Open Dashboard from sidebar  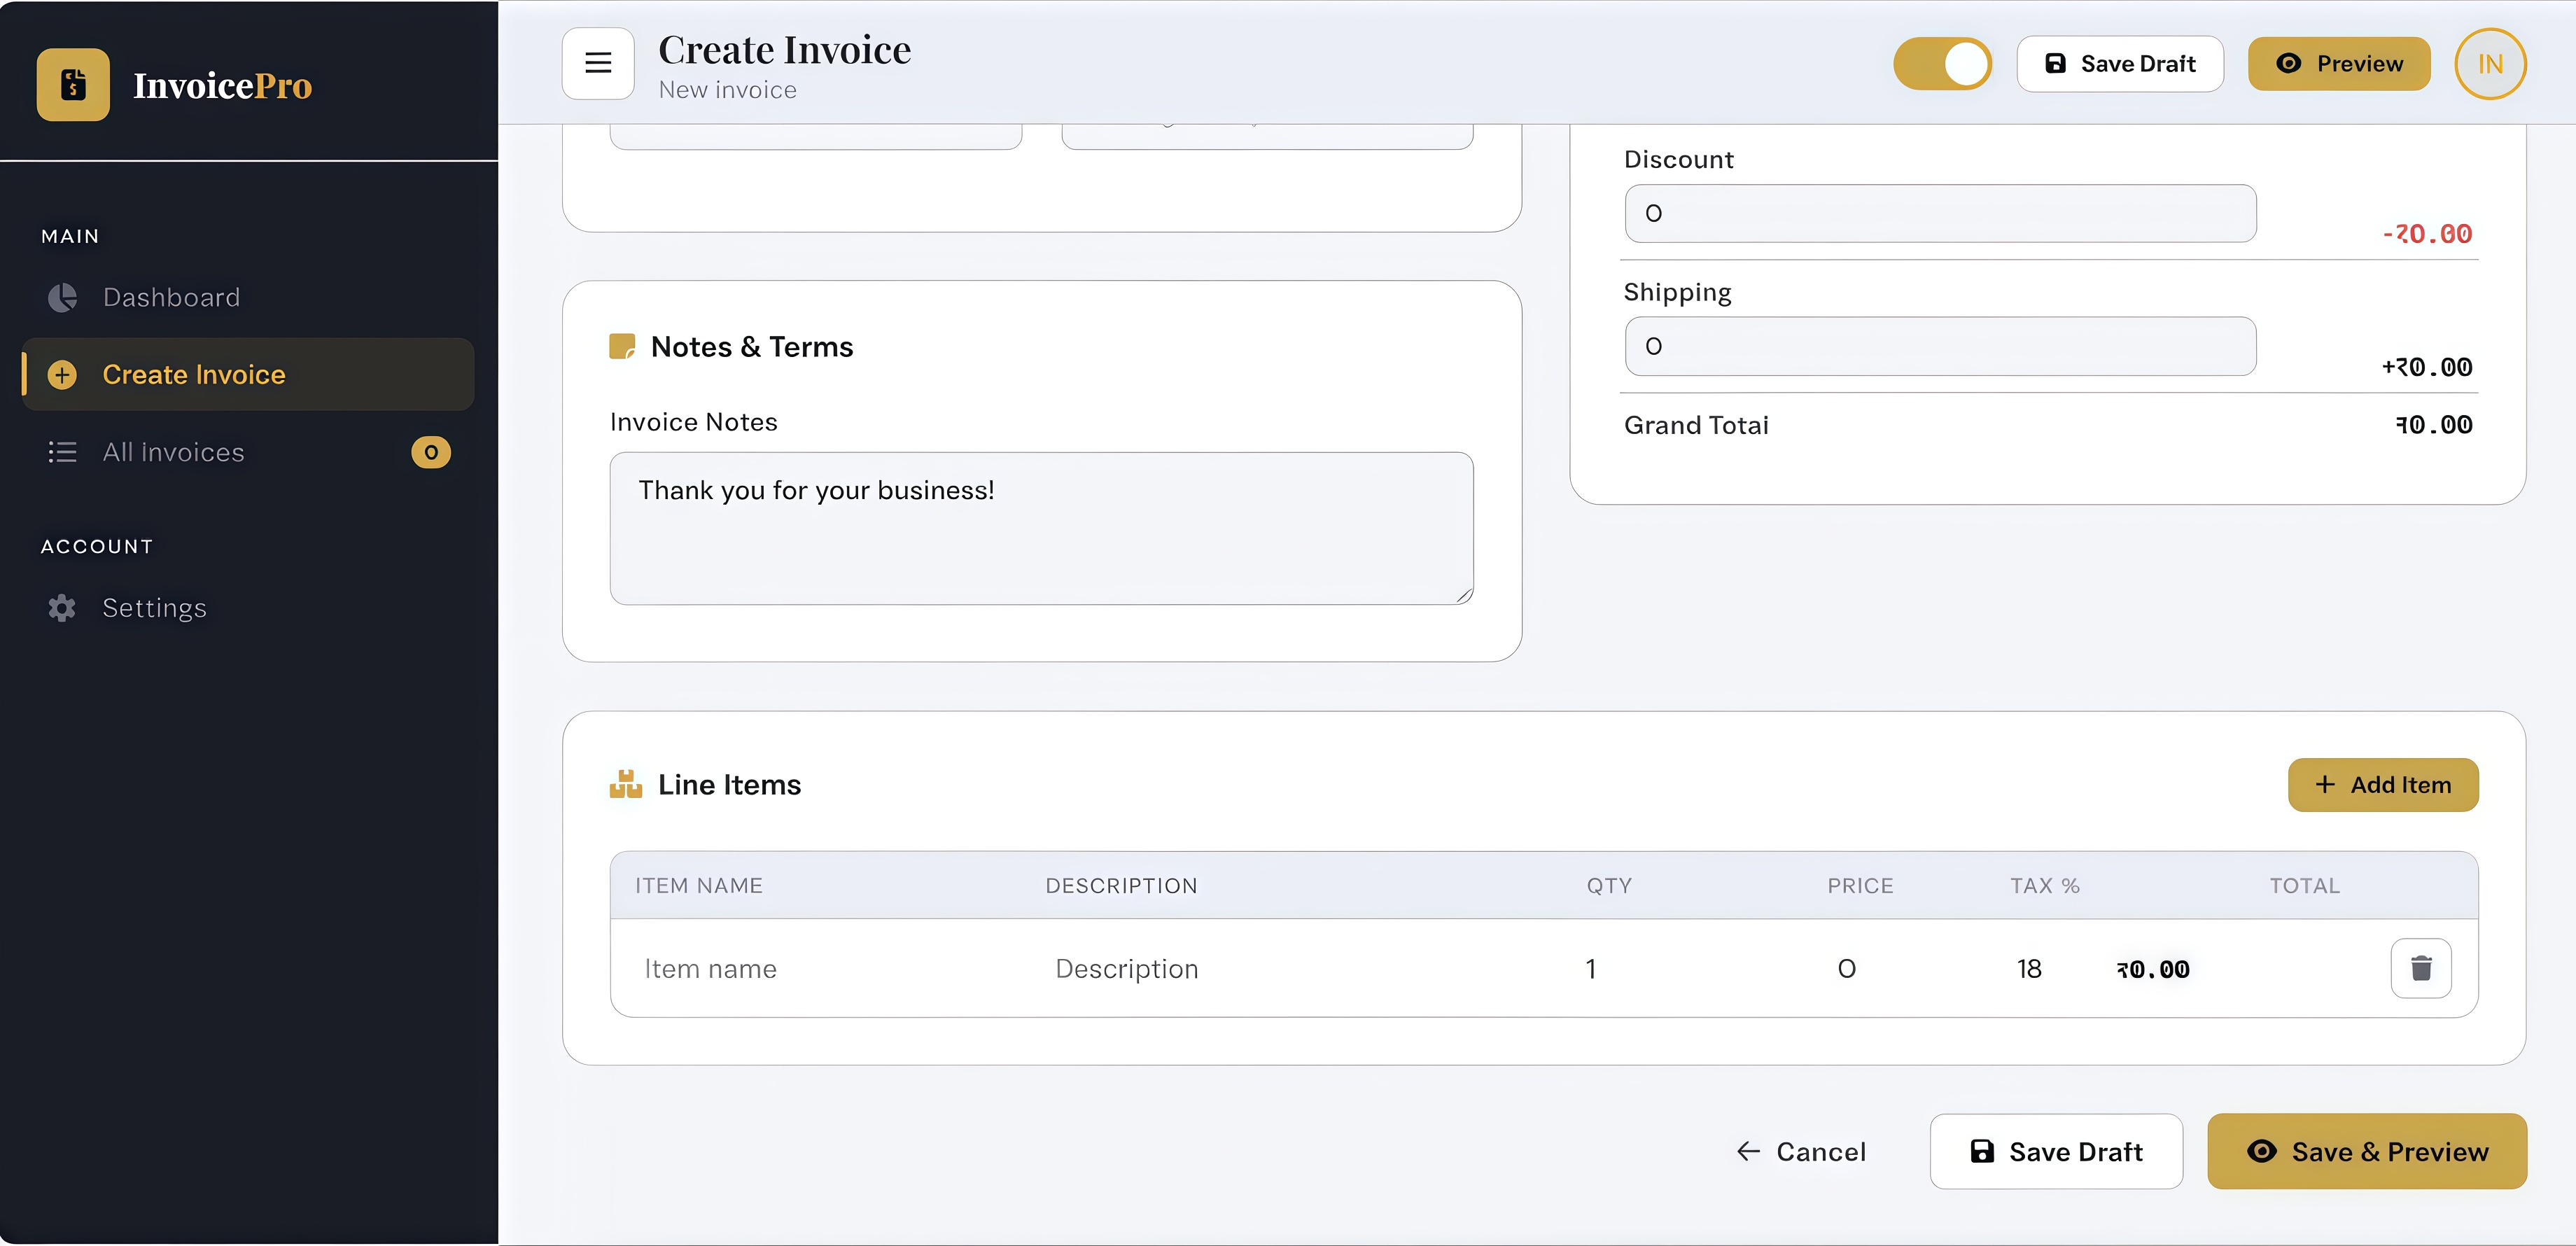[x=248, y=297]
